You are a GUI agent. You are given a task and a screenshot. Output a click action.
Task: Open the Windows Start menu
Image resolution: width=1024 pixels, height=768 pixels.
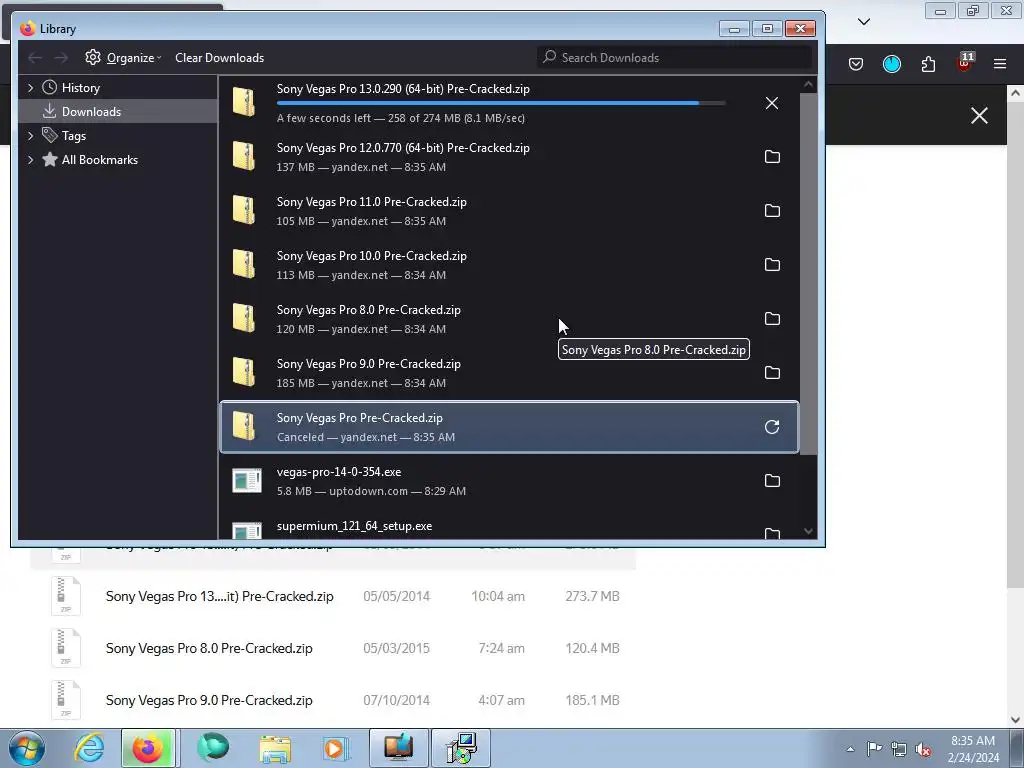coord(27,748)
